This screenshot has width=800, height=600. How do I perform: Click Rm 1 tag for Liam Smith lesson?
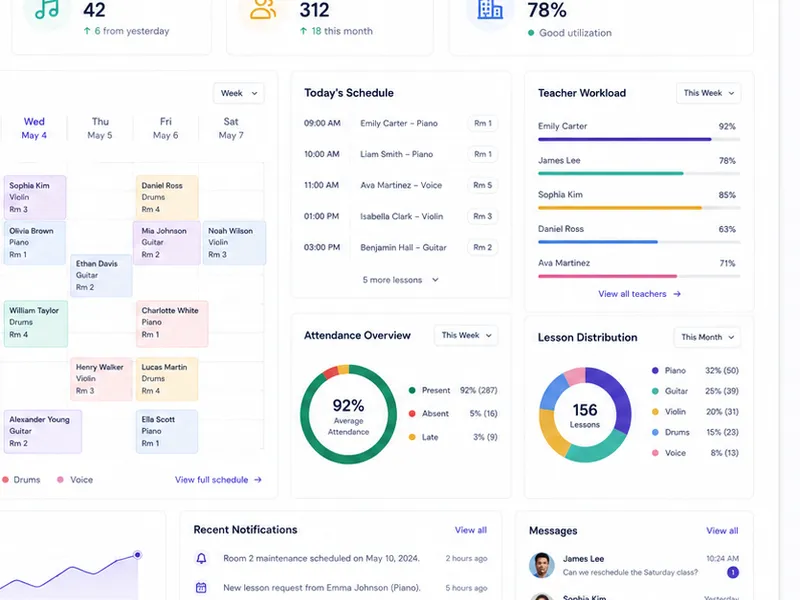coord(483,154)
